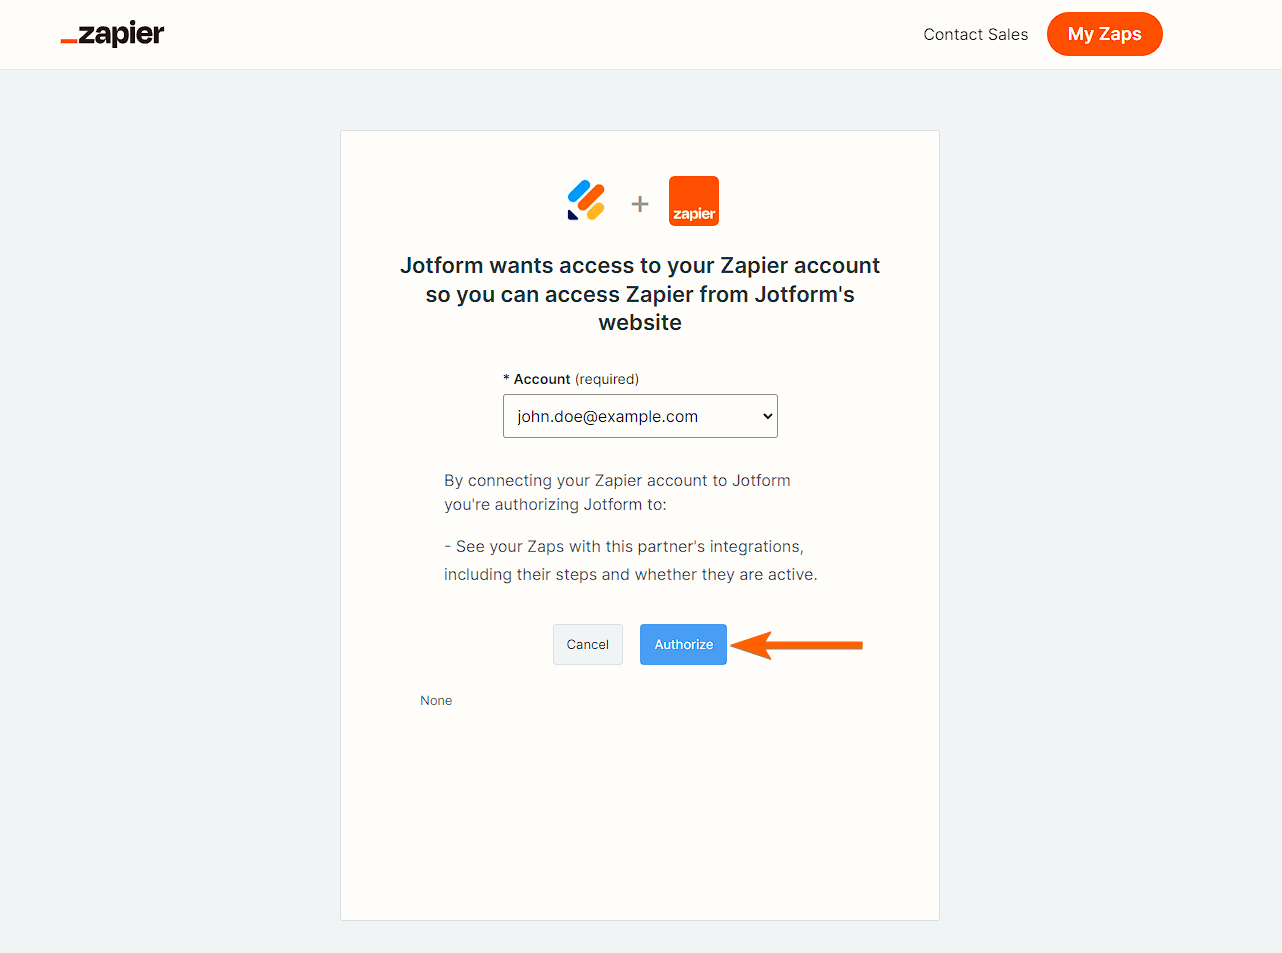Select the john.doe@example.com account value

607,416
